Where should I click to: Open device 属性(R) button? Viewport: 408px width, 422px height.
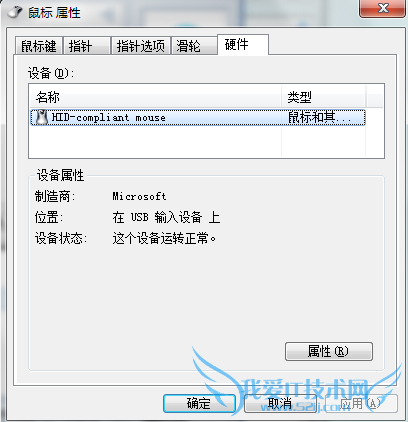coord(329,351)
